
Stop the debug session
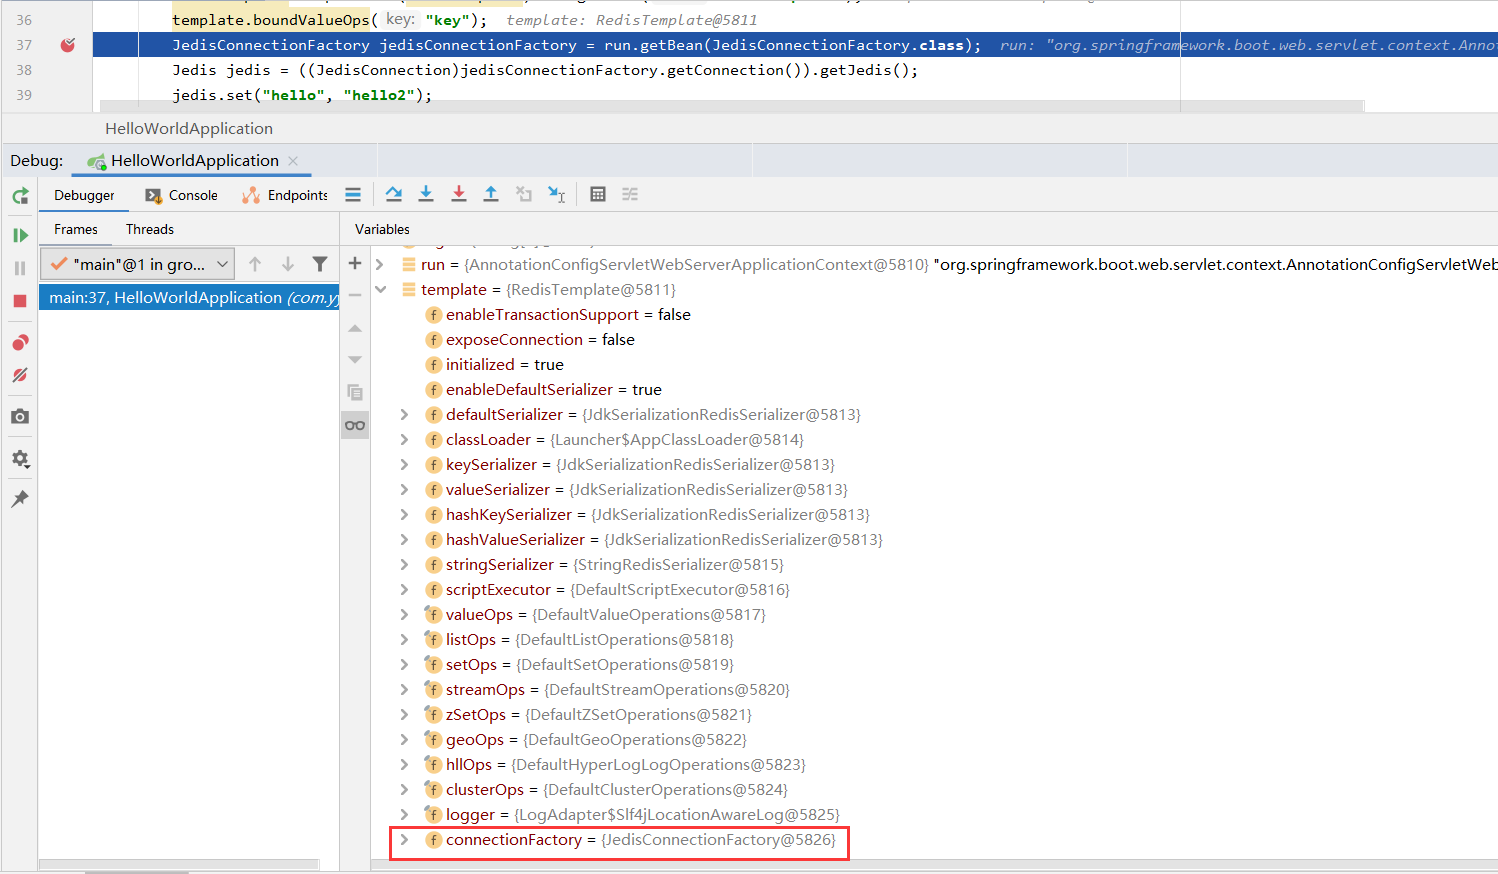click(20, 301)
